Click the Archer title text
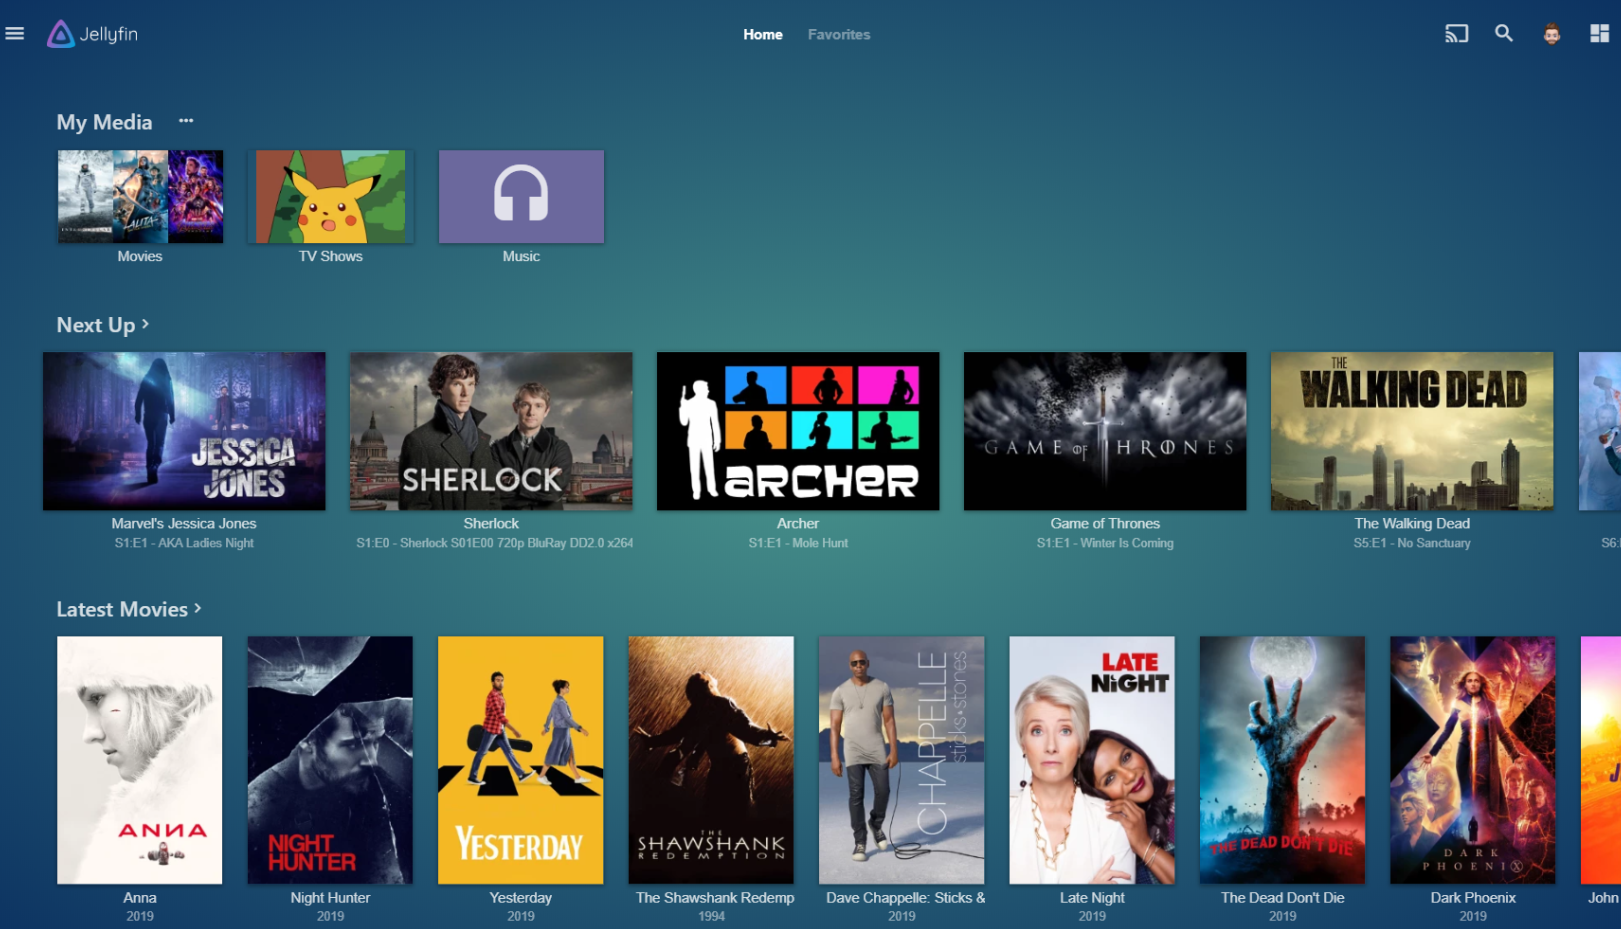Viewport: 1621px width, 929px height. click(798, 523)
